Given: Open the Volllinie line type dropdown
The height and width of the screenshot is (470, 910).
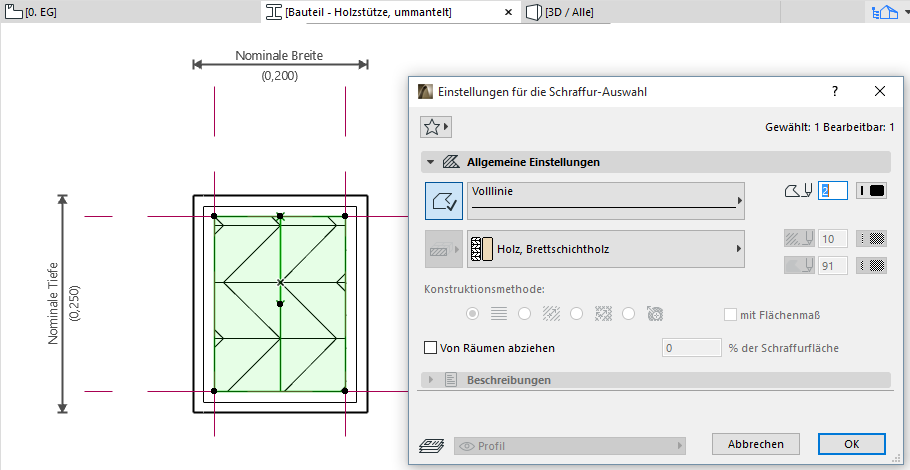Looking at the screenshot, I should [x=606, y=201].
